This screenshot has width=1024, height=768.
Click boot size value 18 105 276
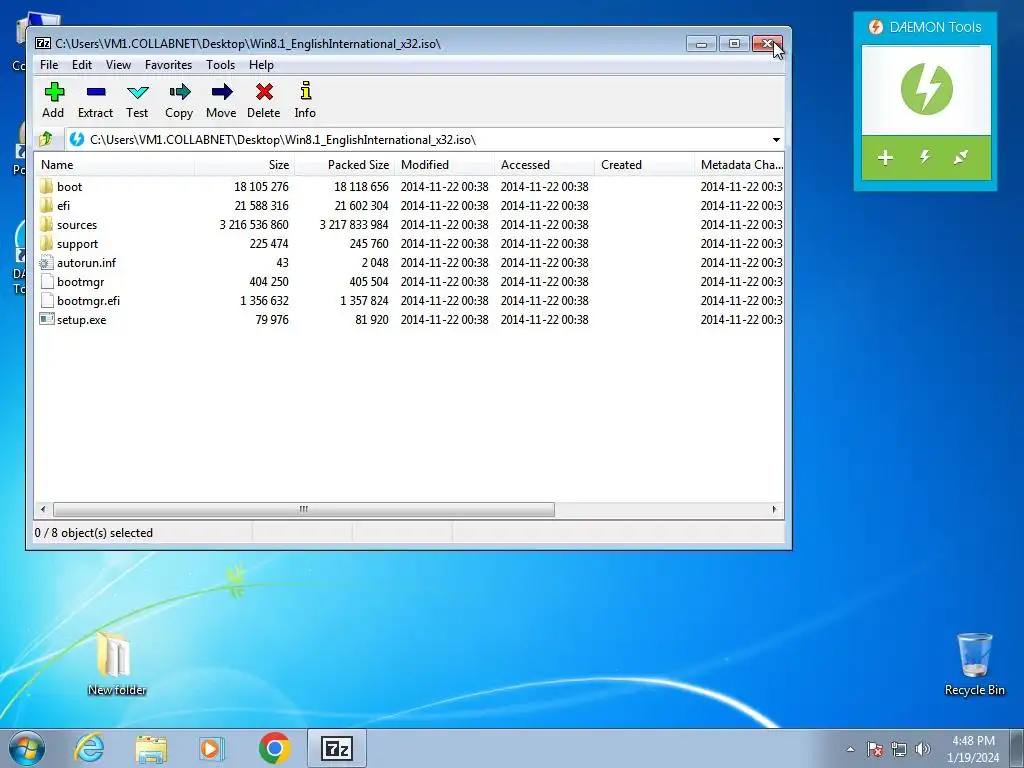261,187
